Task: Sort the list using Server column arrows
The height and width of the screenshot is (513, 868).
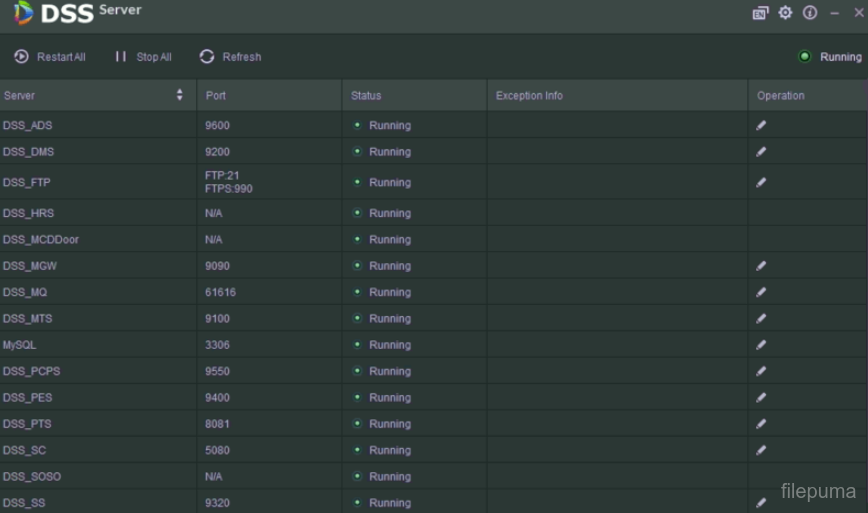Action: click(180, 95)
